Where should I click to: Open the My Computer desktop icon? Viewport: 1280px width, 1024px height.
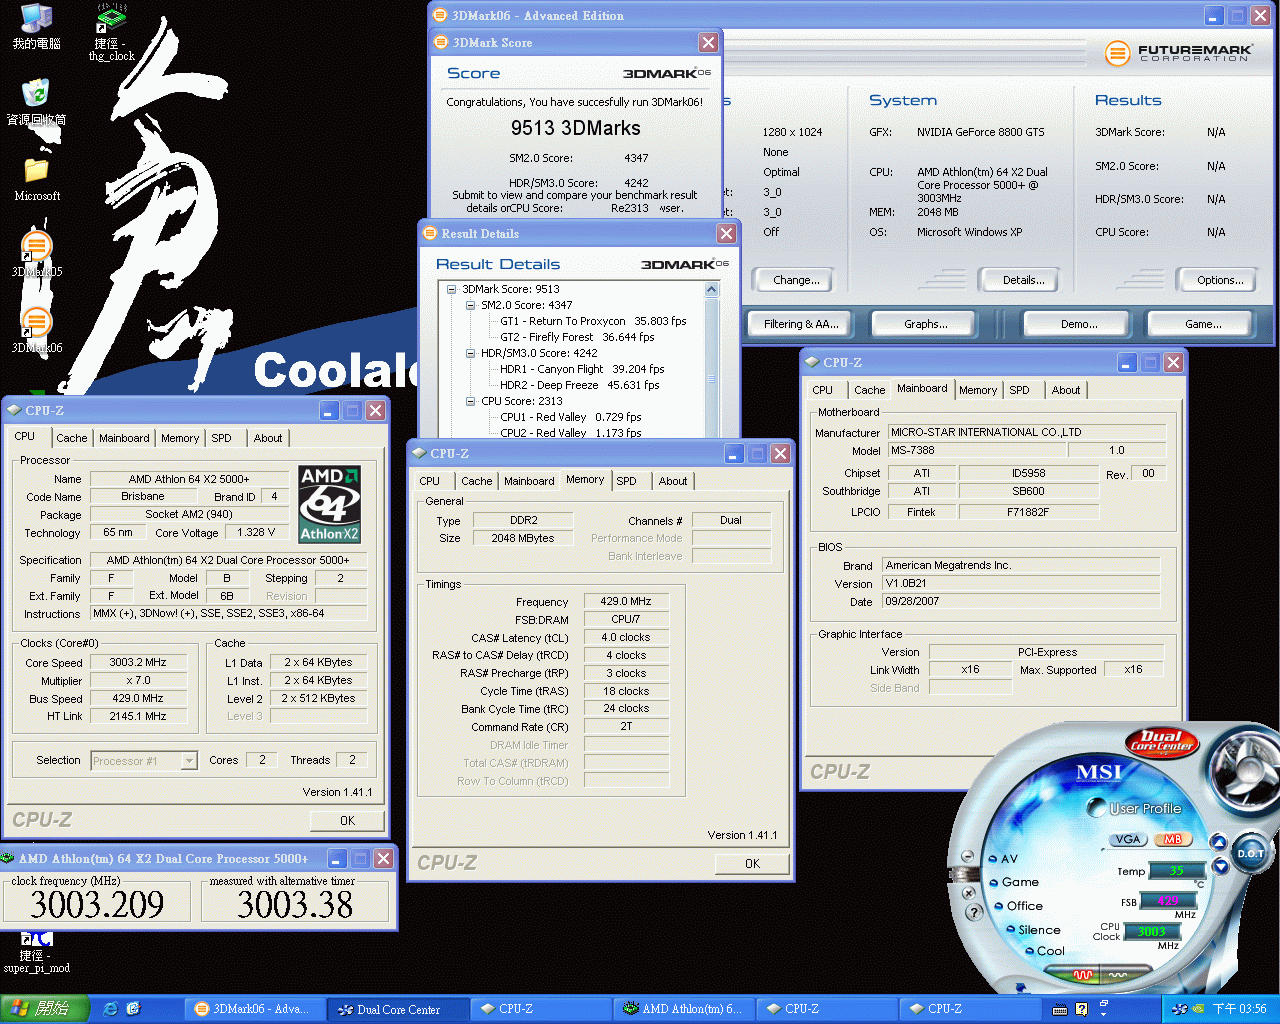click(37, 28)
